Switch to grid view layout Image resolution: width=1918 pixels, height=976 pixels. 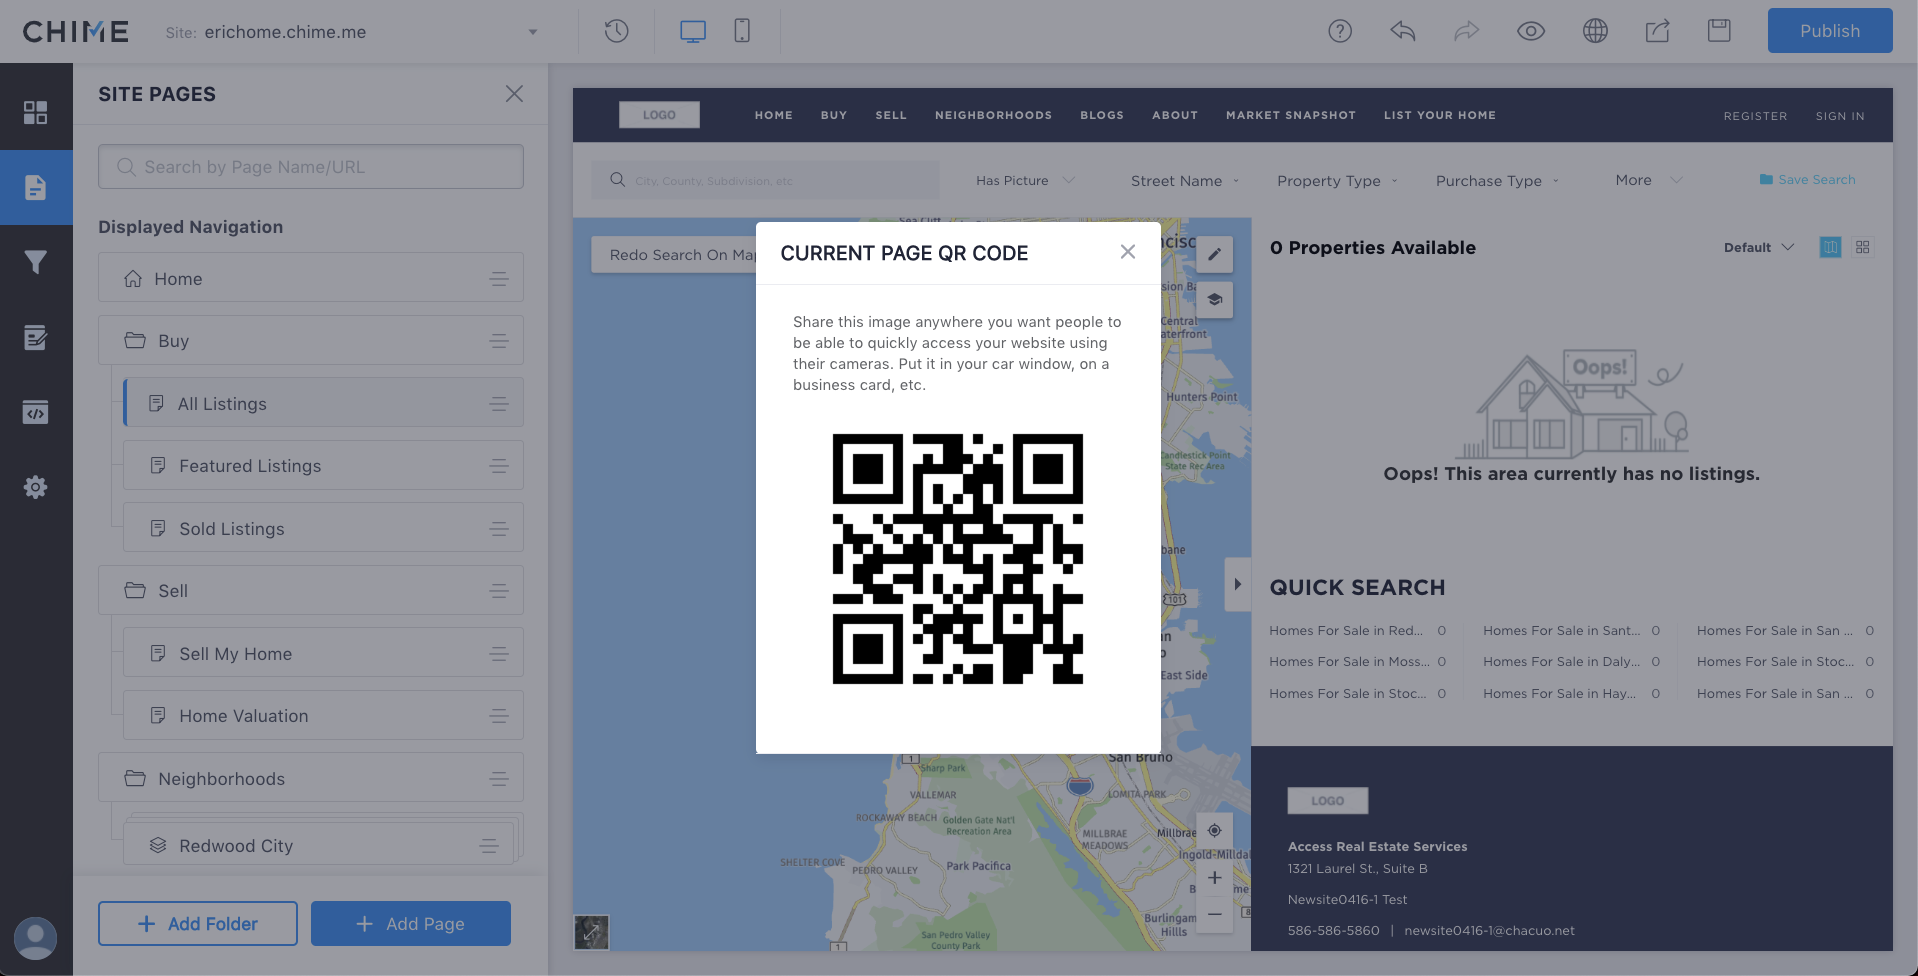(1862, 247)
